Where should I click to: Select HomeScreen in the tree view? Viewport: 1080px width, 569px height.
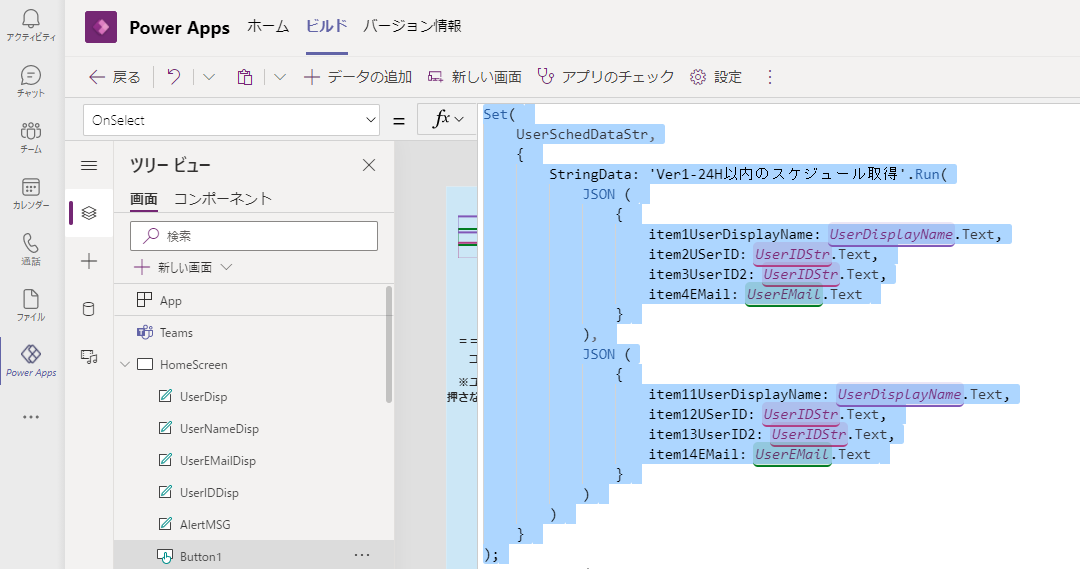(194, 364)
